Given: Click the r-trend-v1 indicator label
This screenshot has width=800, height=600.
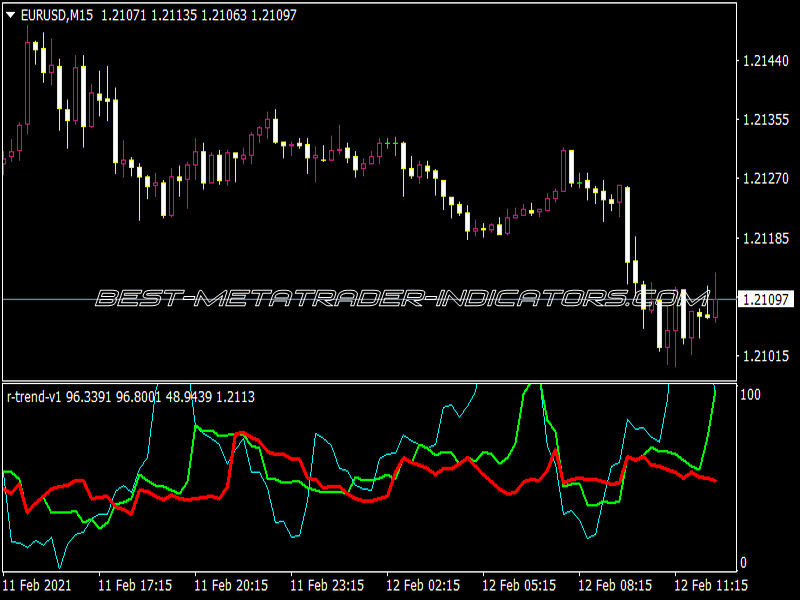Looking at the screenshot, I should 34,397.
